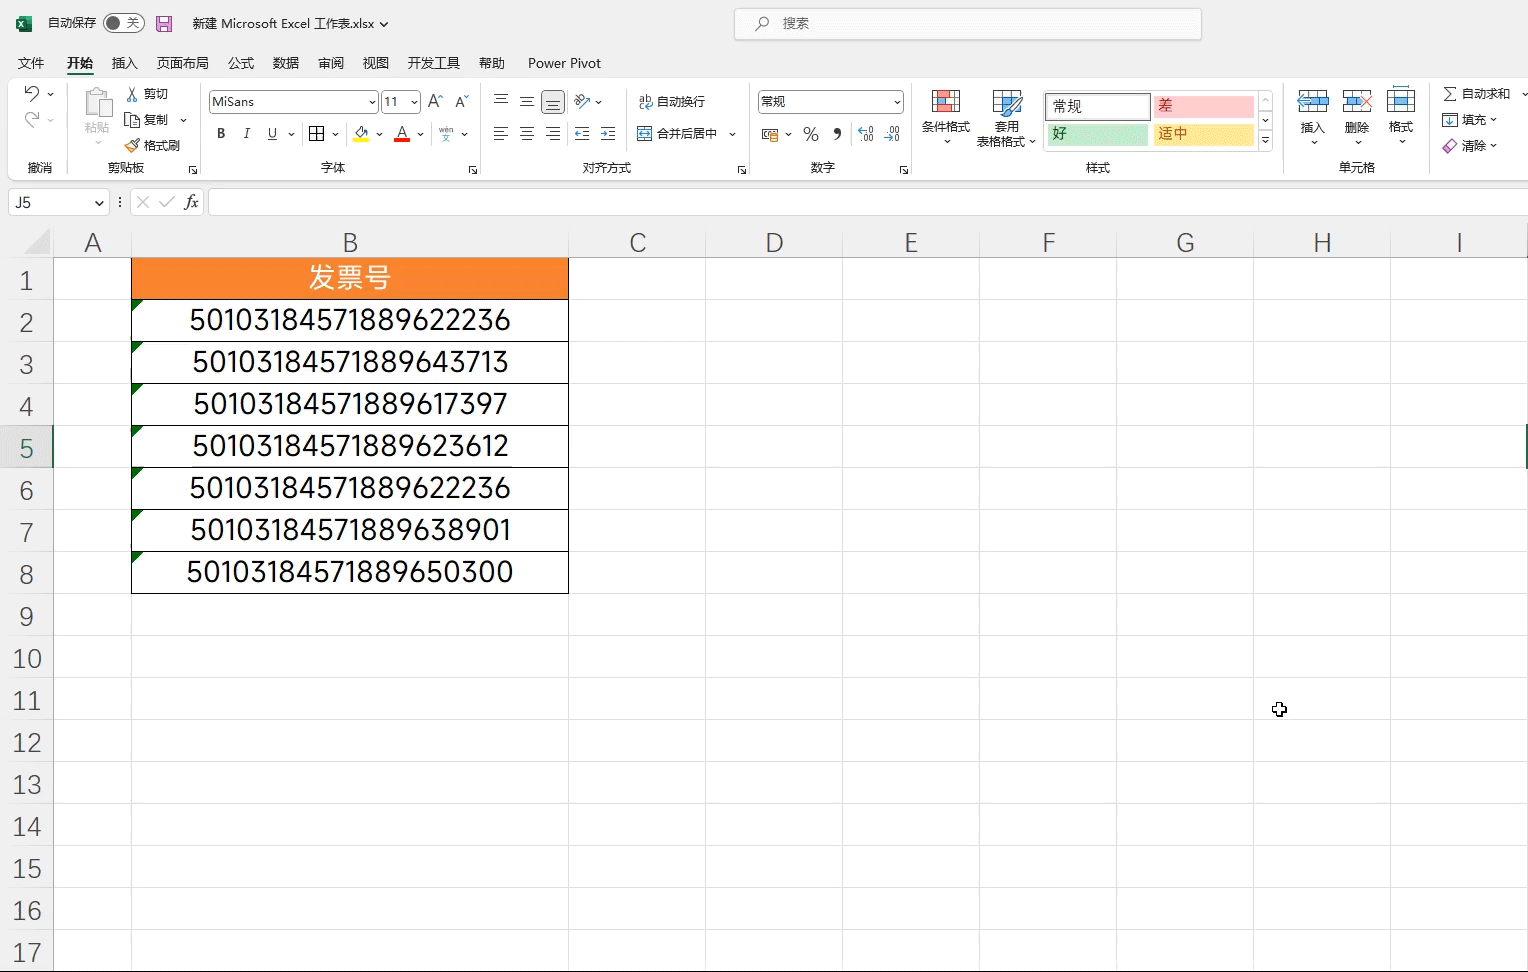Viewport: 1528px width, 972px height.
Task: Decrease font size with small A
Action: tap(461, 101)
